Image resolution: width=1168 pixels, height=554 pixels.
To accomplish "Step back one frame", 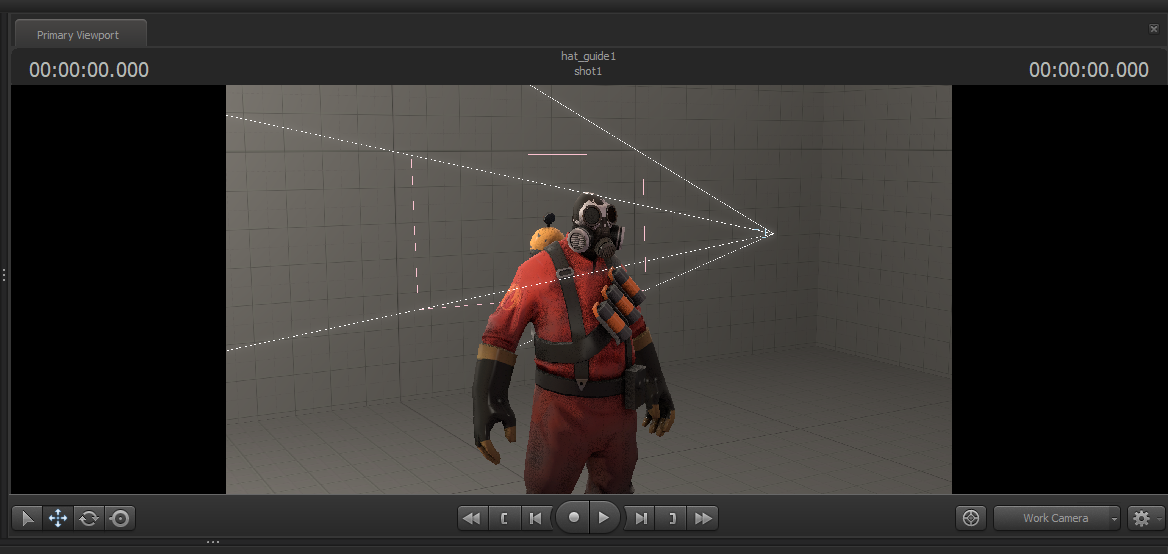I will [534, 518].
